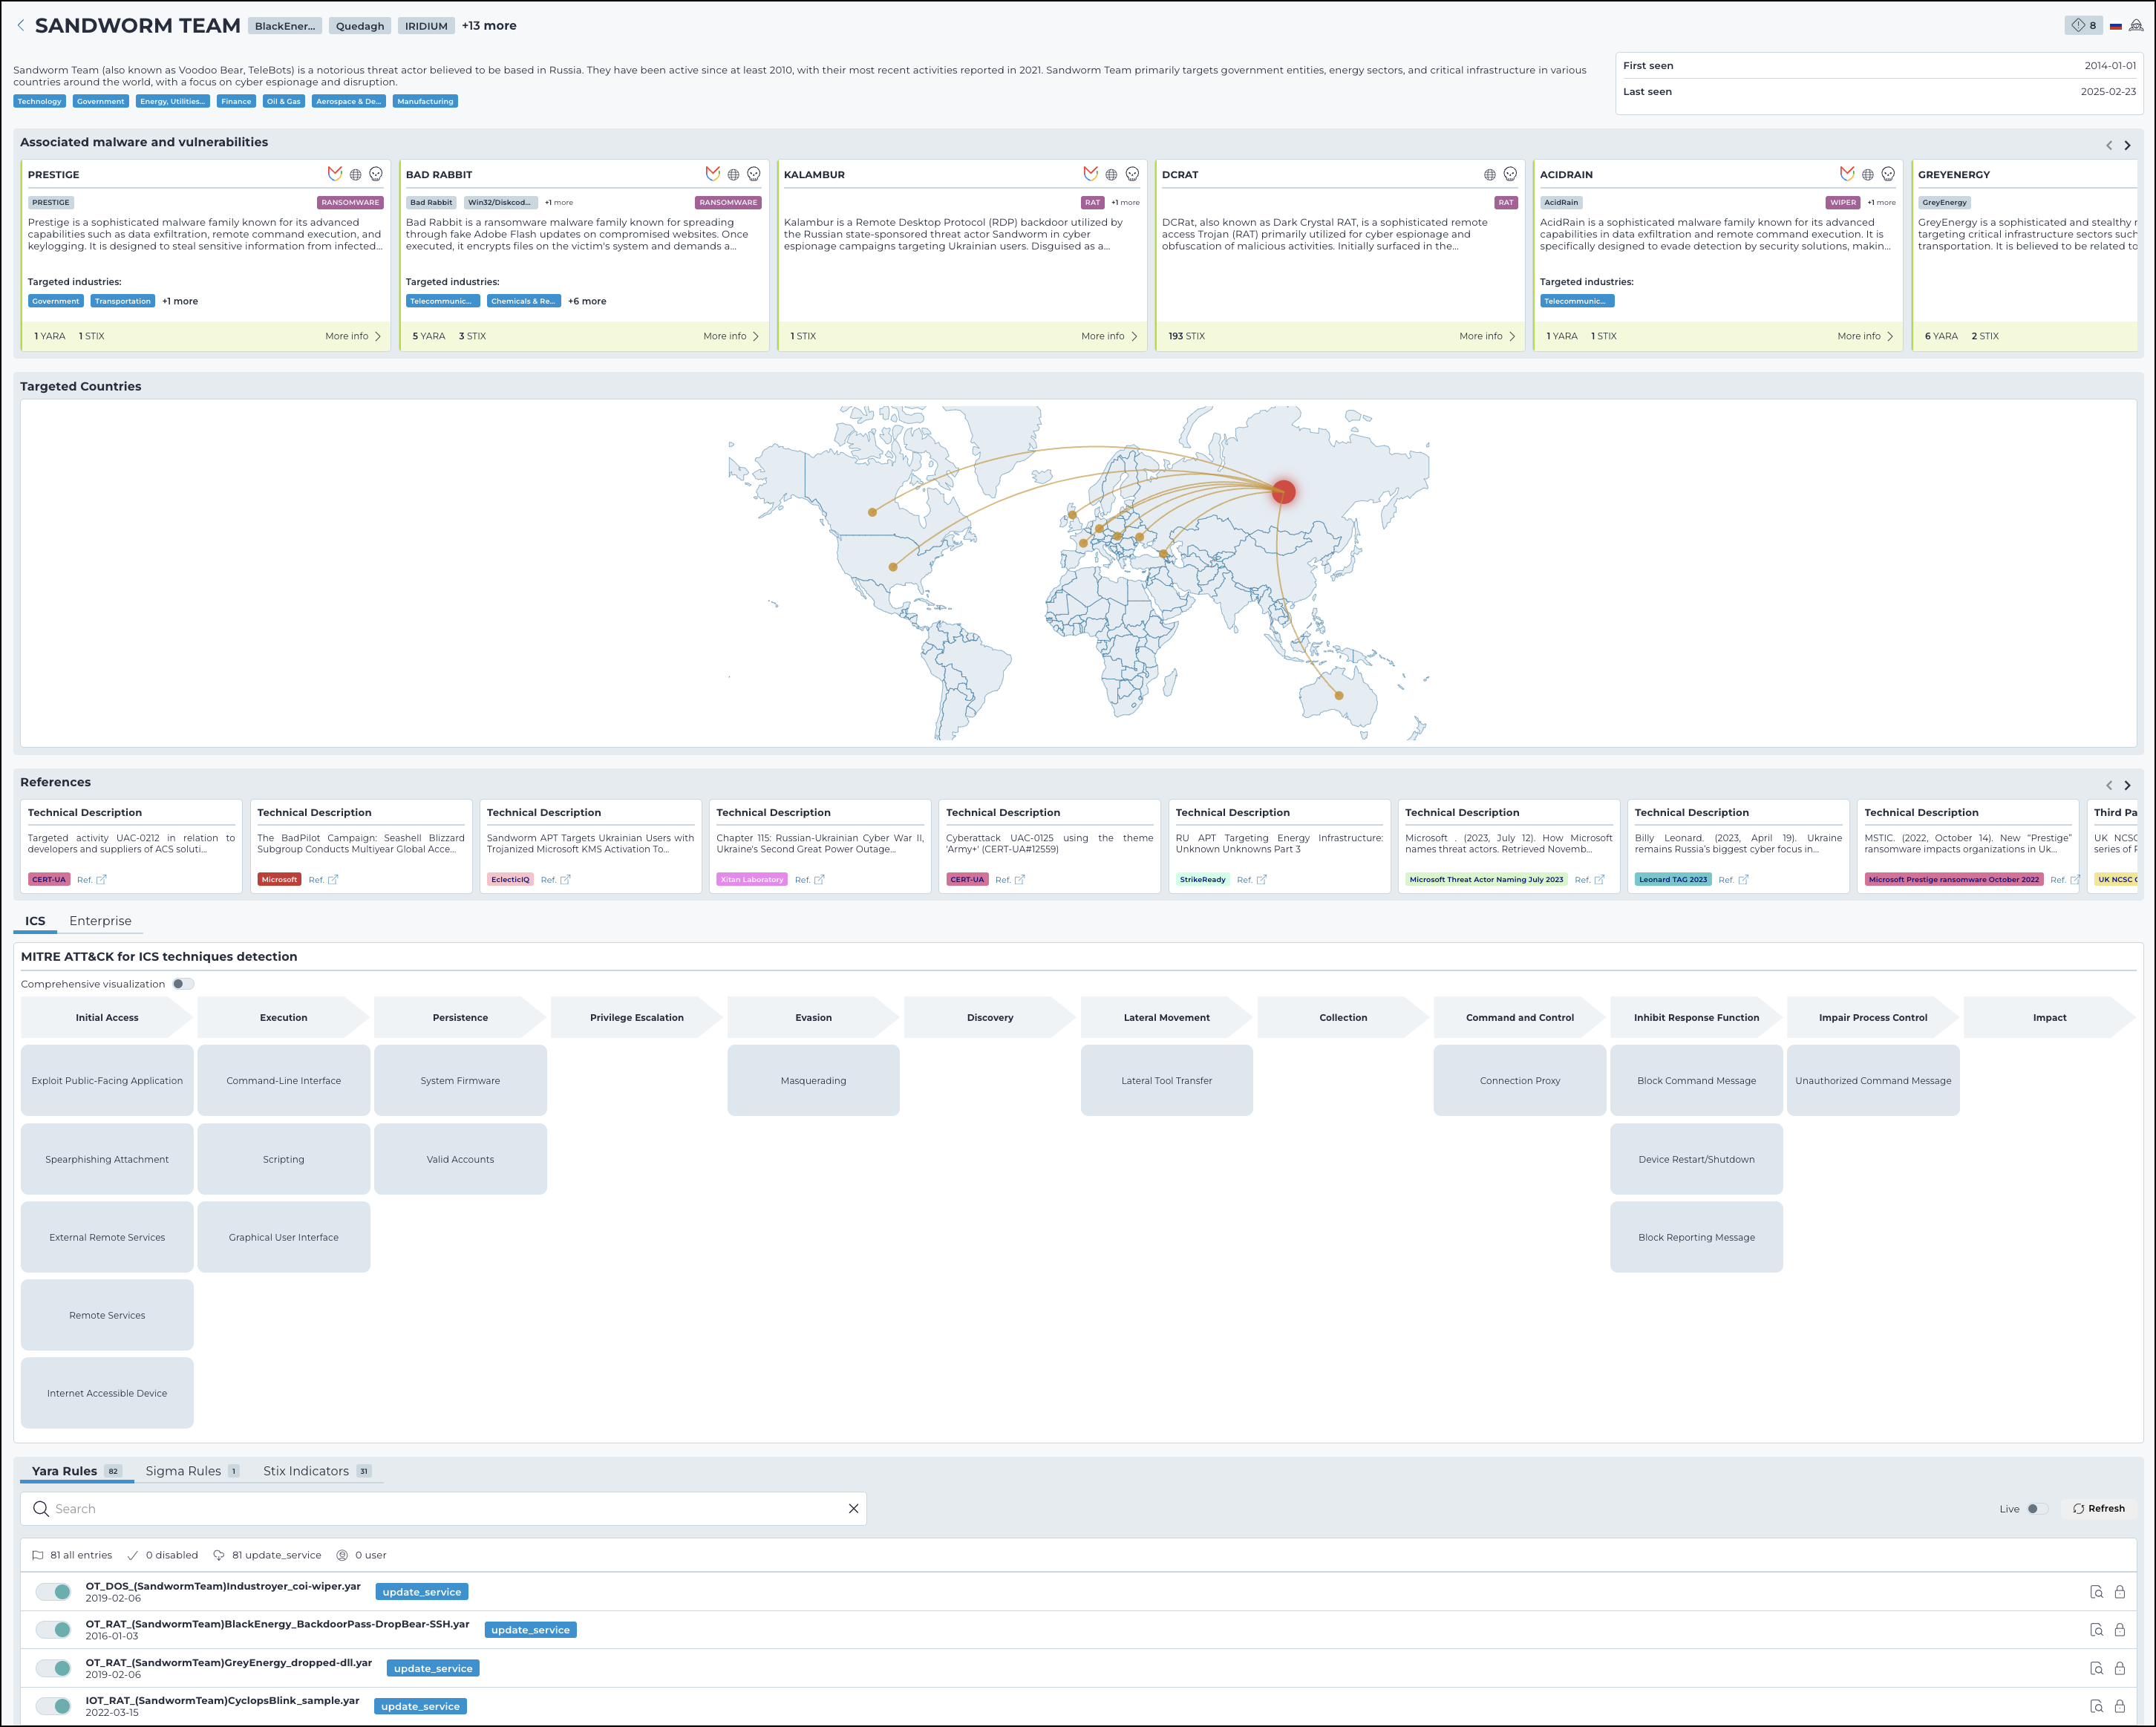Image resolution: width=2156 pixels, height=1727 pixels.
Task: Click the skull icon on DCRAT card
Action: coord(1510,174)
